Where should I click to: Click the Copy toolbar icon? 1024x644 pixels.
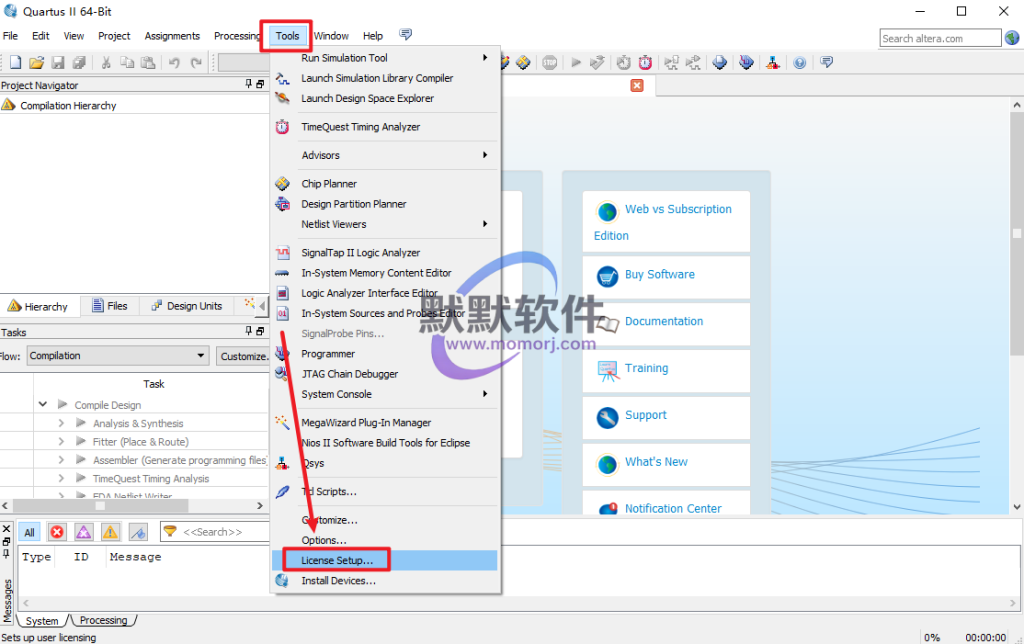pyautogui.click(x=127, y=63)
